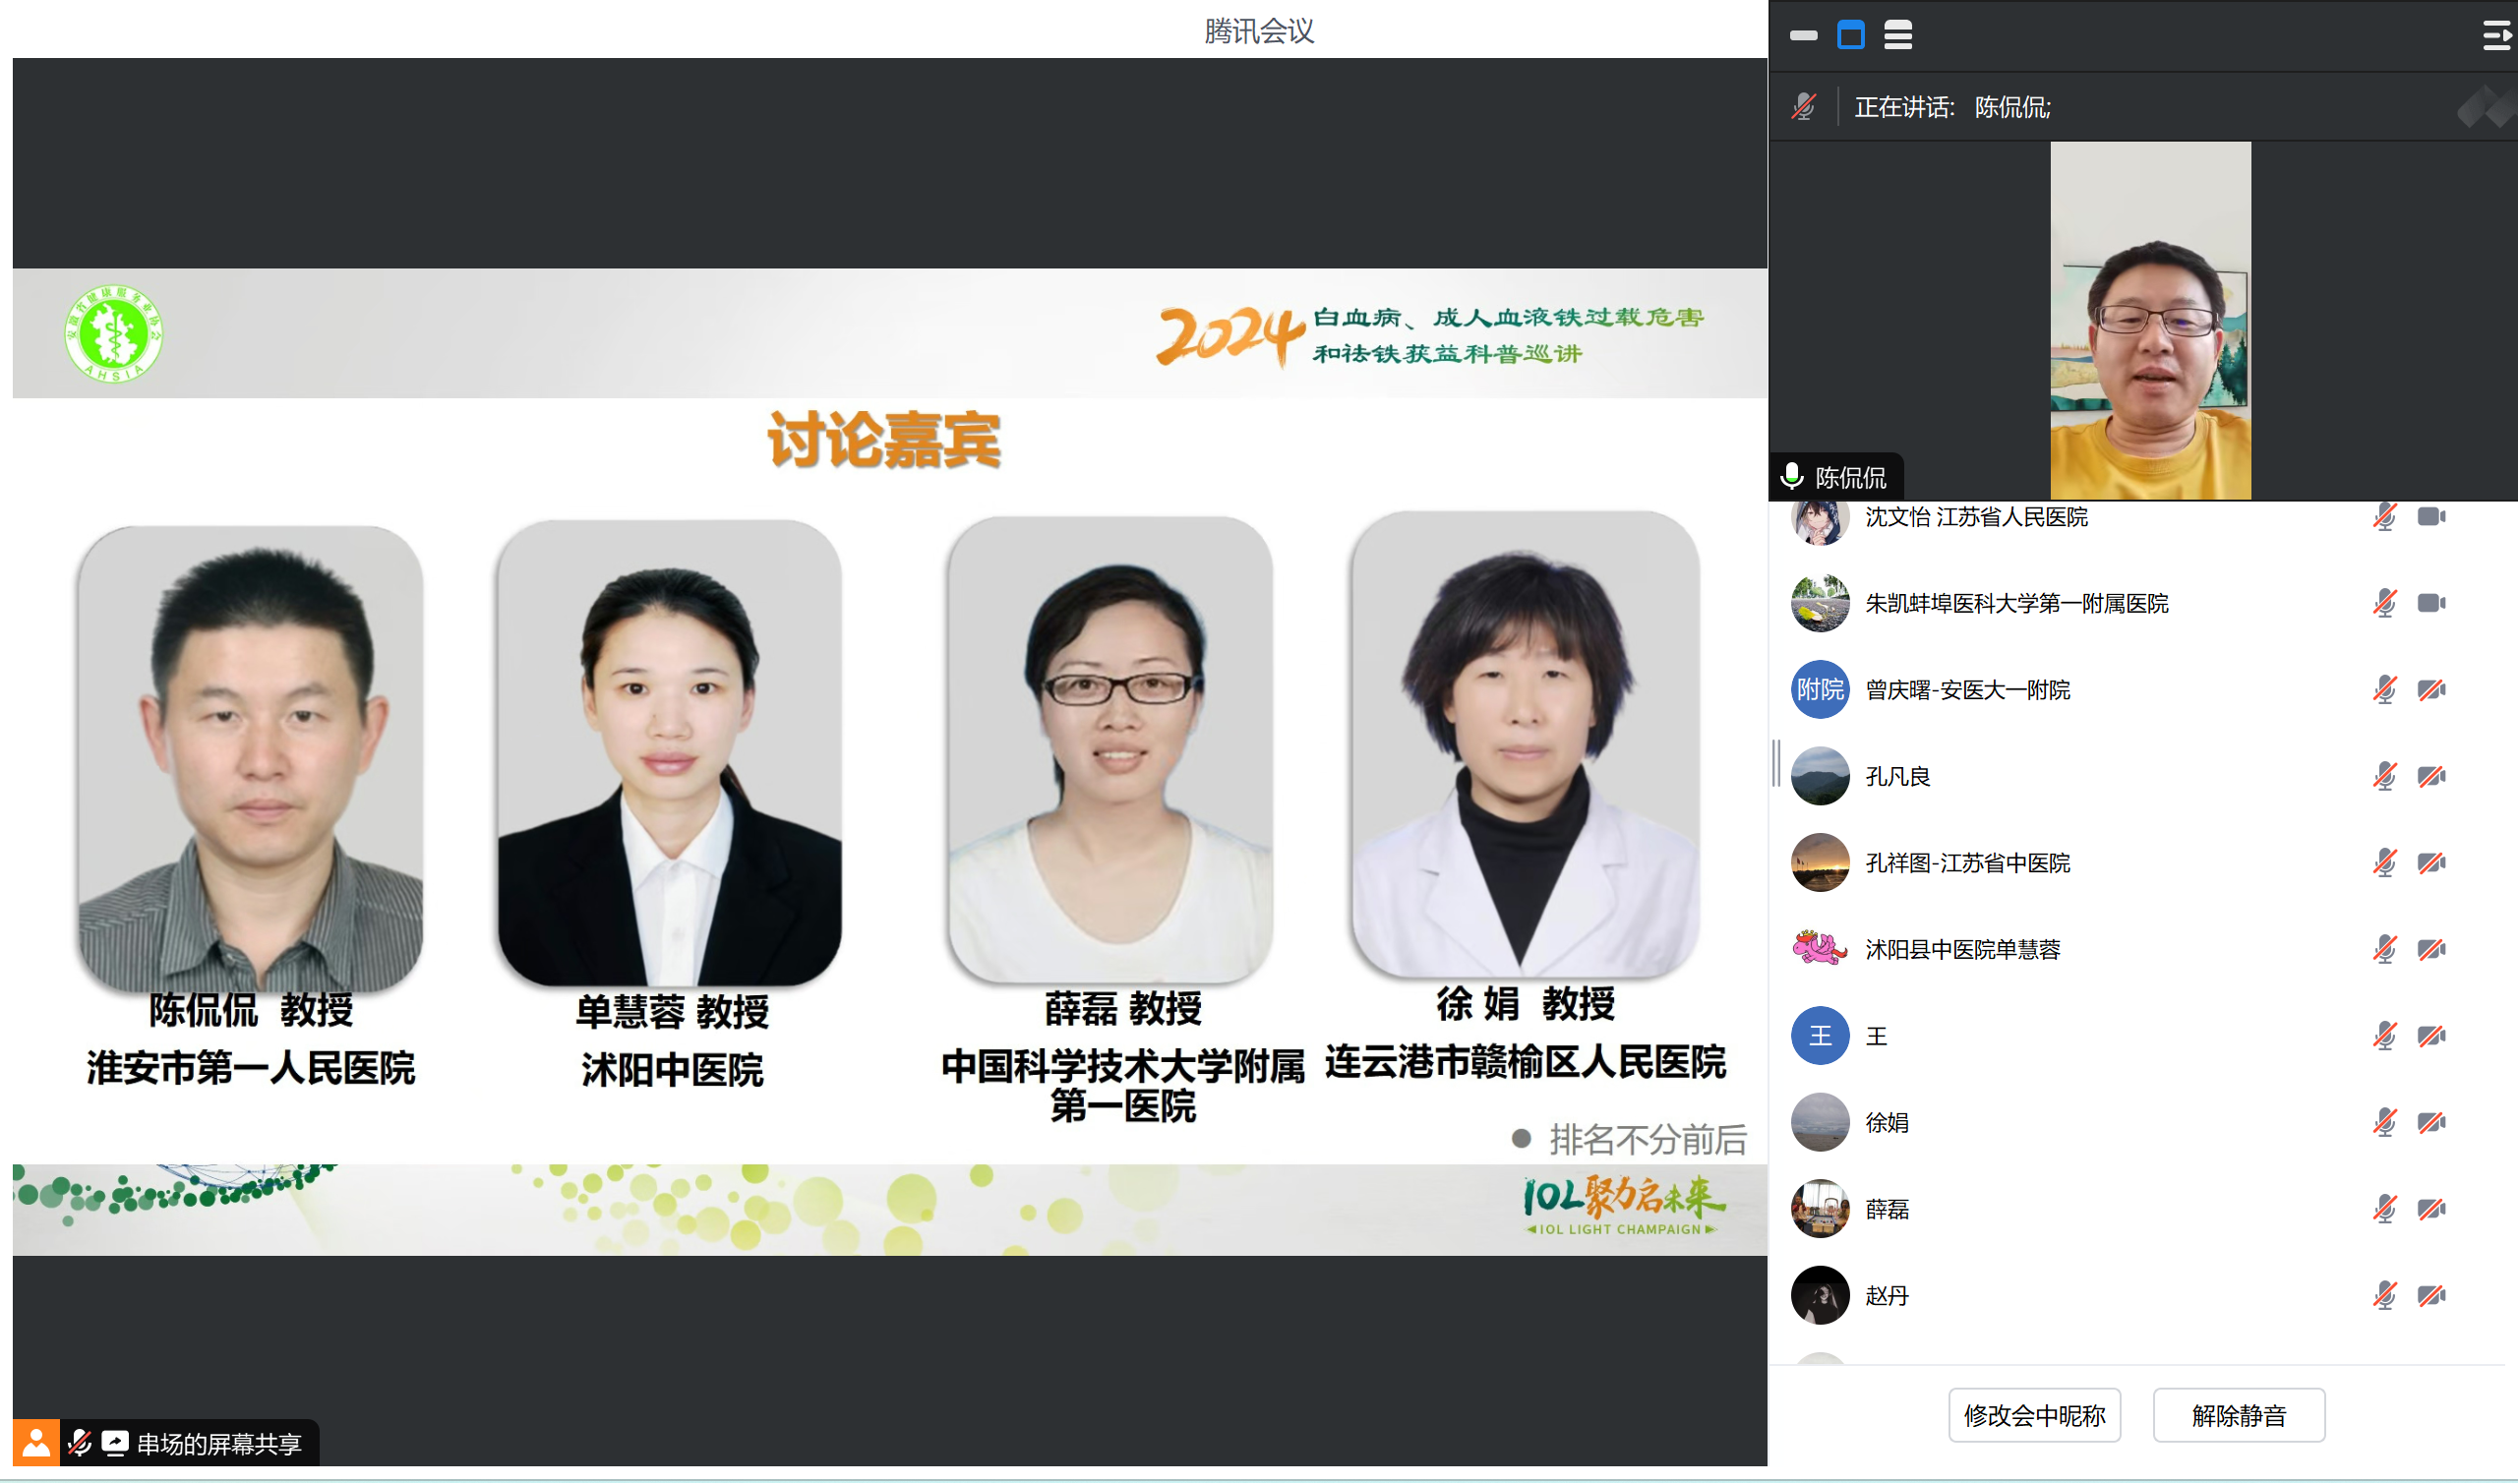Select the minimal strip view layout icon
Image resolution: width=2518 pixels, height=1484 pixels.
pyautogui.click(x=1803, y=35)
